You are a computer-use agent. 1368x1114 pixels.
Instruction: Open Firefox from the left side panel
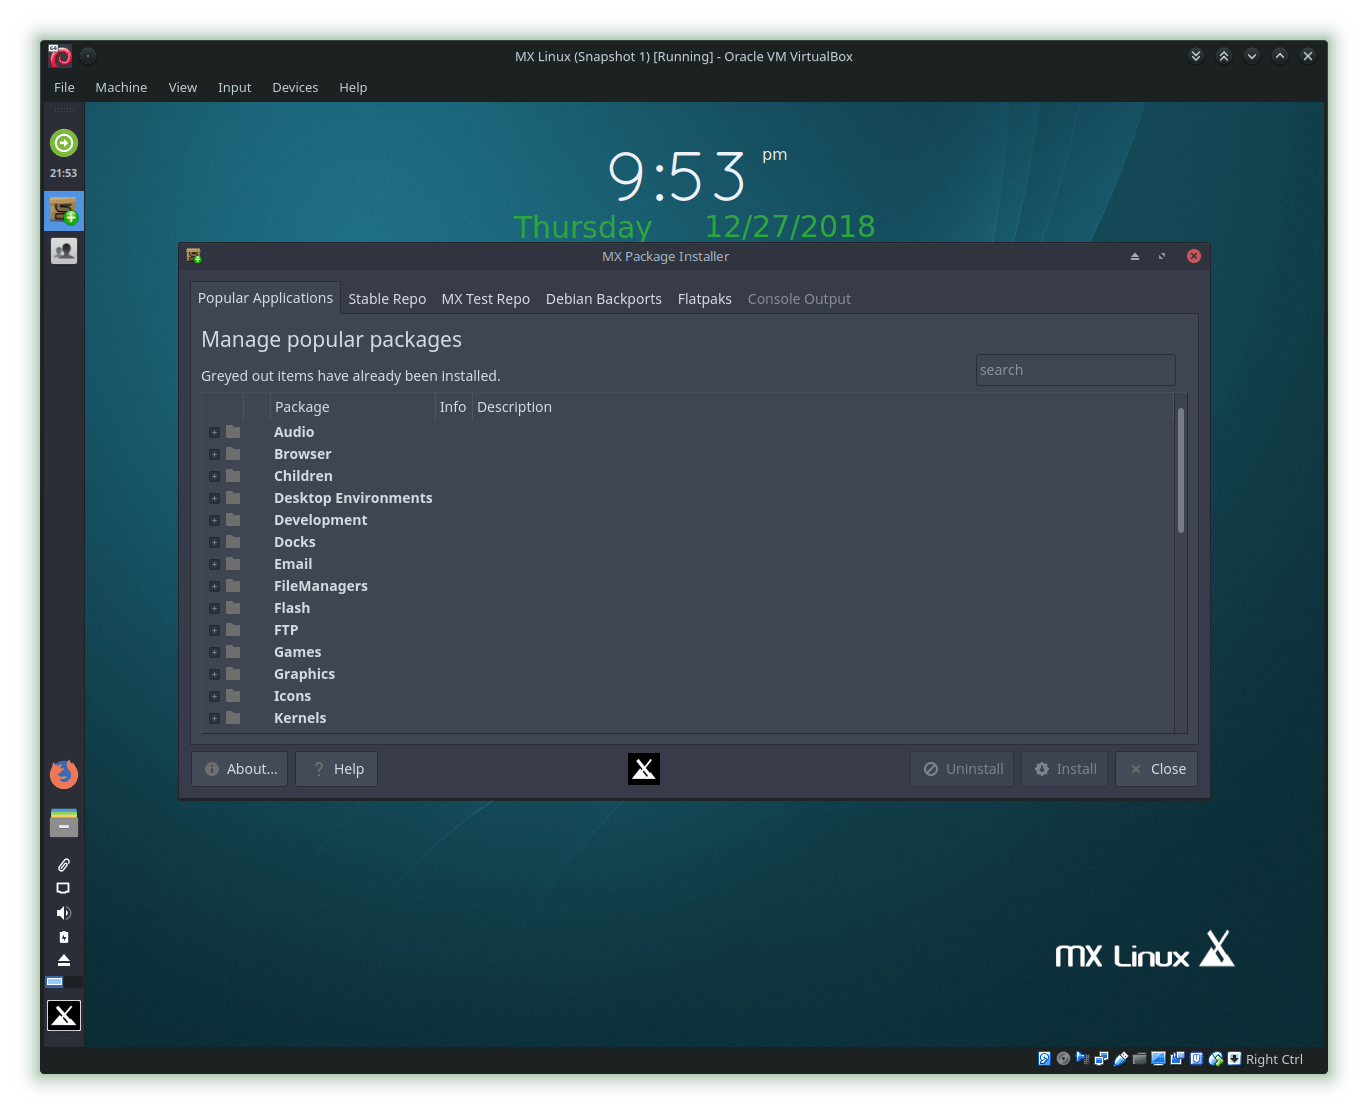click(x=63, y=773)
